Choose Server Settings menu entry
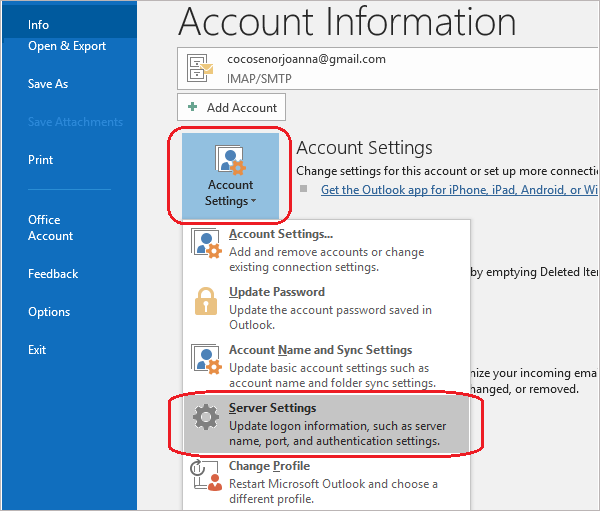The image size is (600, 511). click(x=326, y=424)
